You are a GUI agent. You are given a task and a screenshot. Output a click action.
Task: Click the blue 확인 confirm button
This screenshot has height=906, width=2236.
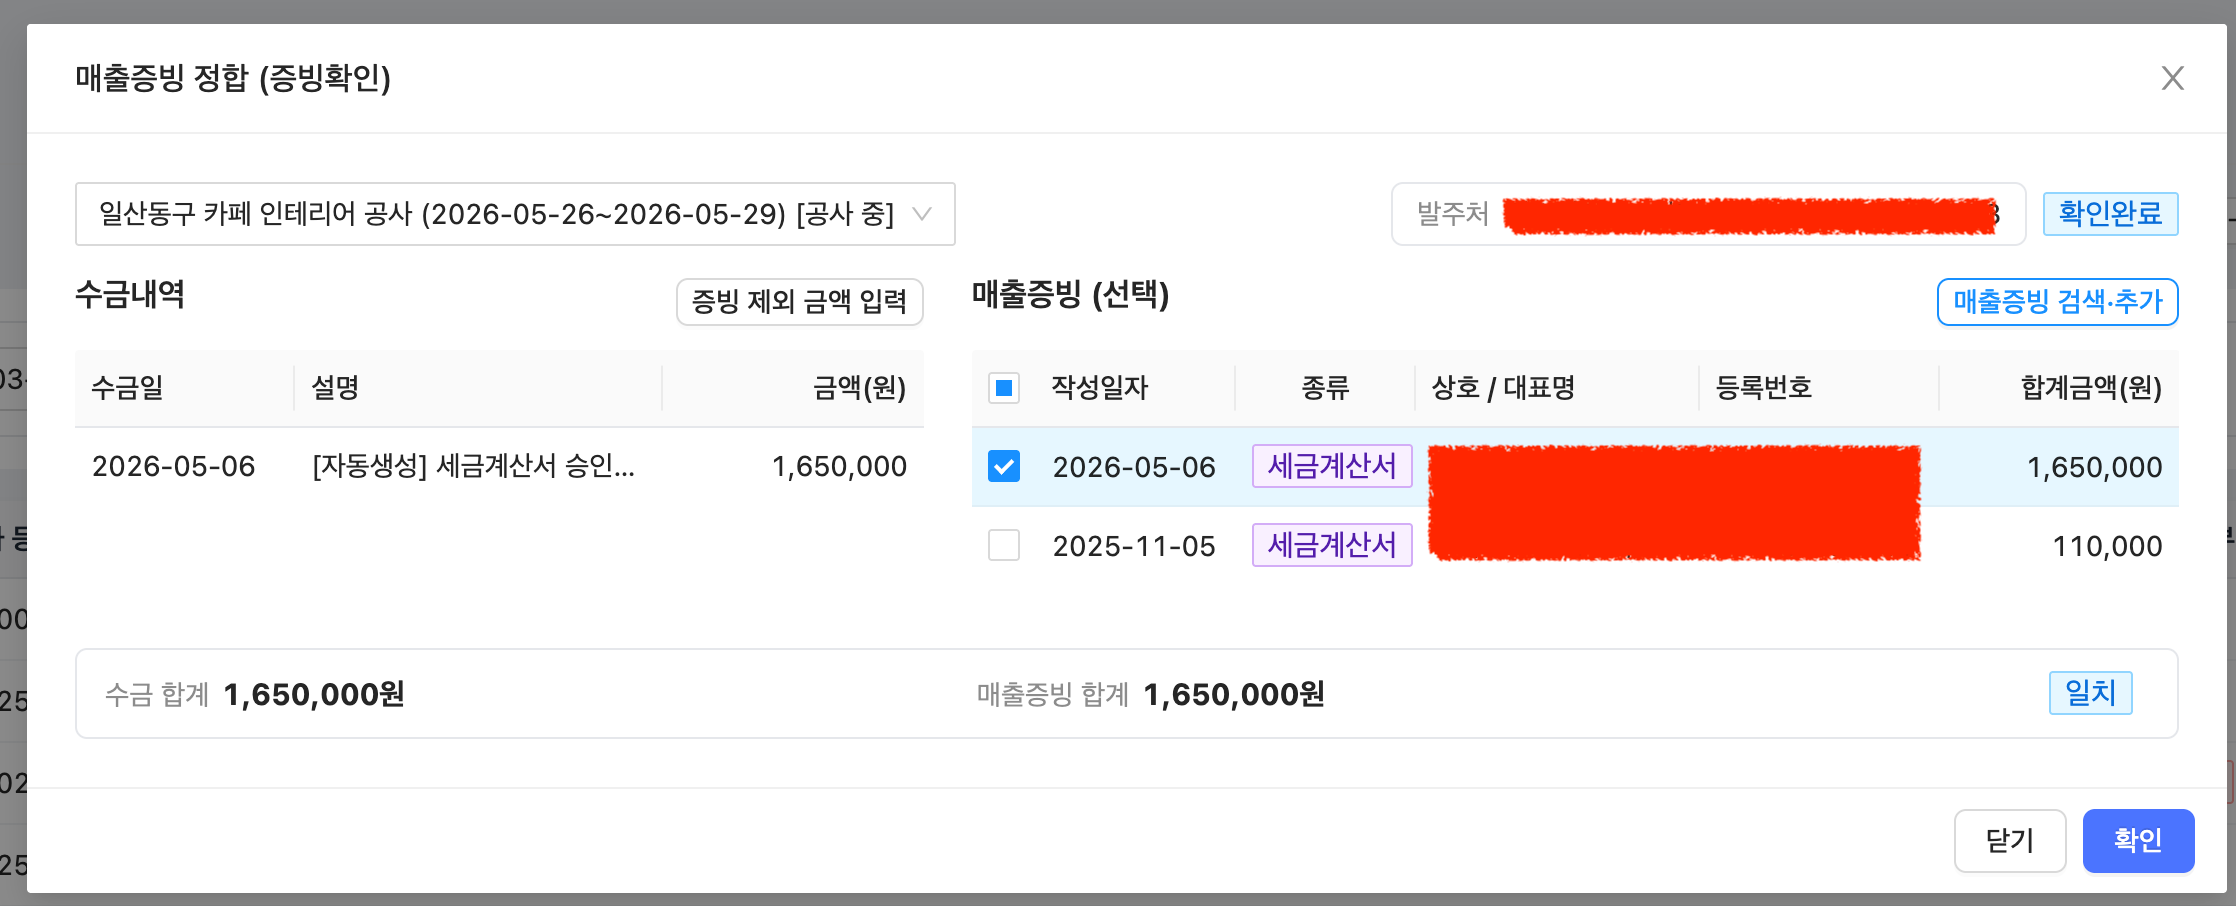2138,840
